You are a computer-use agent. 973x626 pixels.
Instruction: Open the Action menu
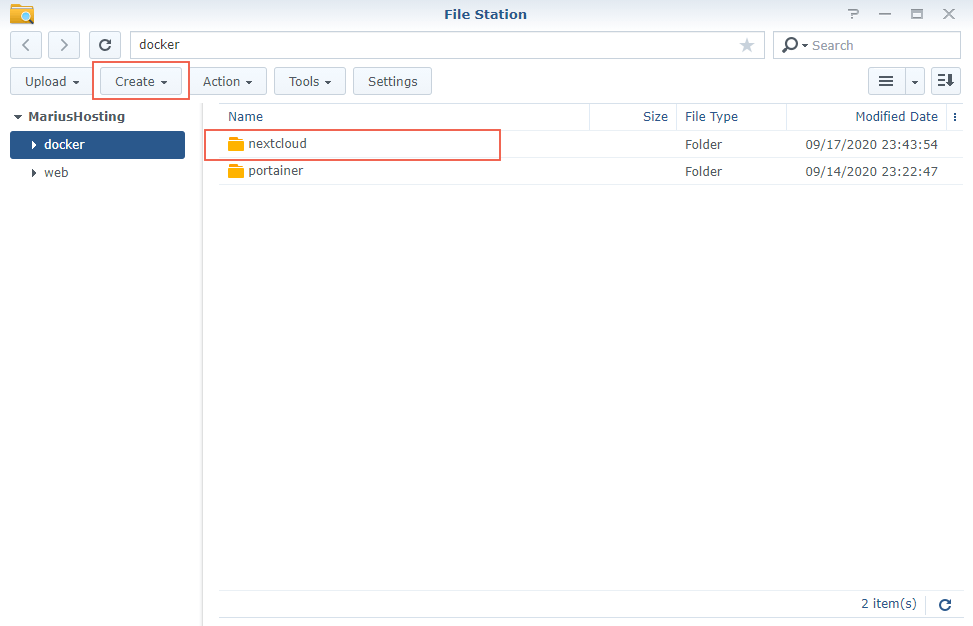pyautogui.click(x=228, y=81)
